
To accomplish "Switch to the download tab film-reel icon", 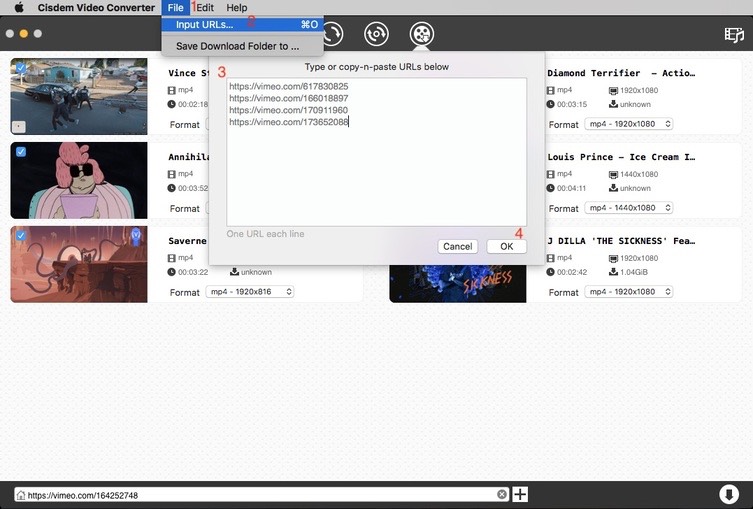I will (x=422, y=34).
